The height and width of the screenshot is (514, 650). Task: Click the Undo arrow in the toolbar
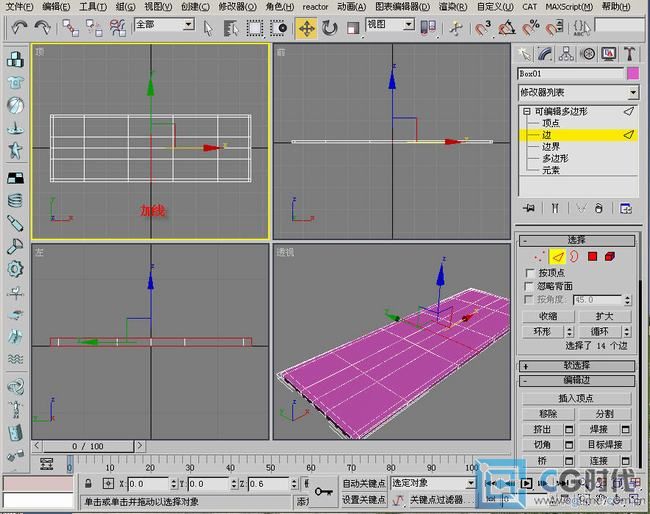[x=19, y=28]
